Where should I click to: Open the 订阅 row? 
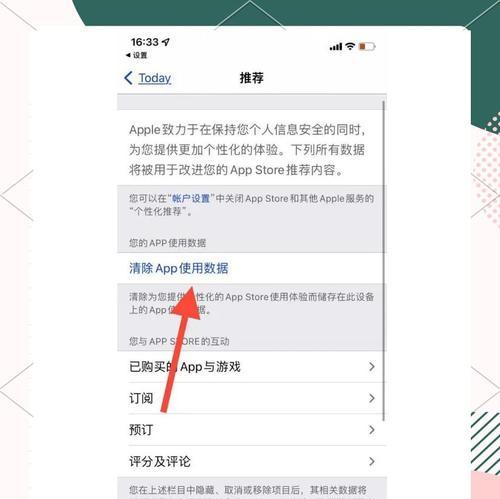[252, 398]
